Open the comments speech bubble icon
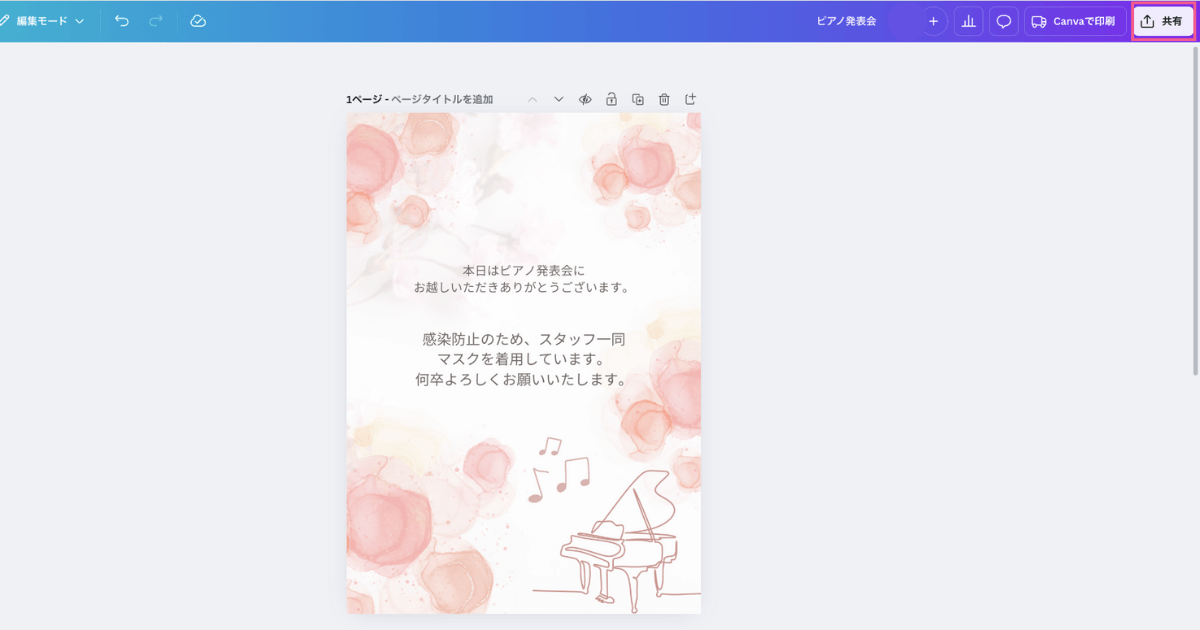The image size is (1200, 630). click(x=1004, y=21)
